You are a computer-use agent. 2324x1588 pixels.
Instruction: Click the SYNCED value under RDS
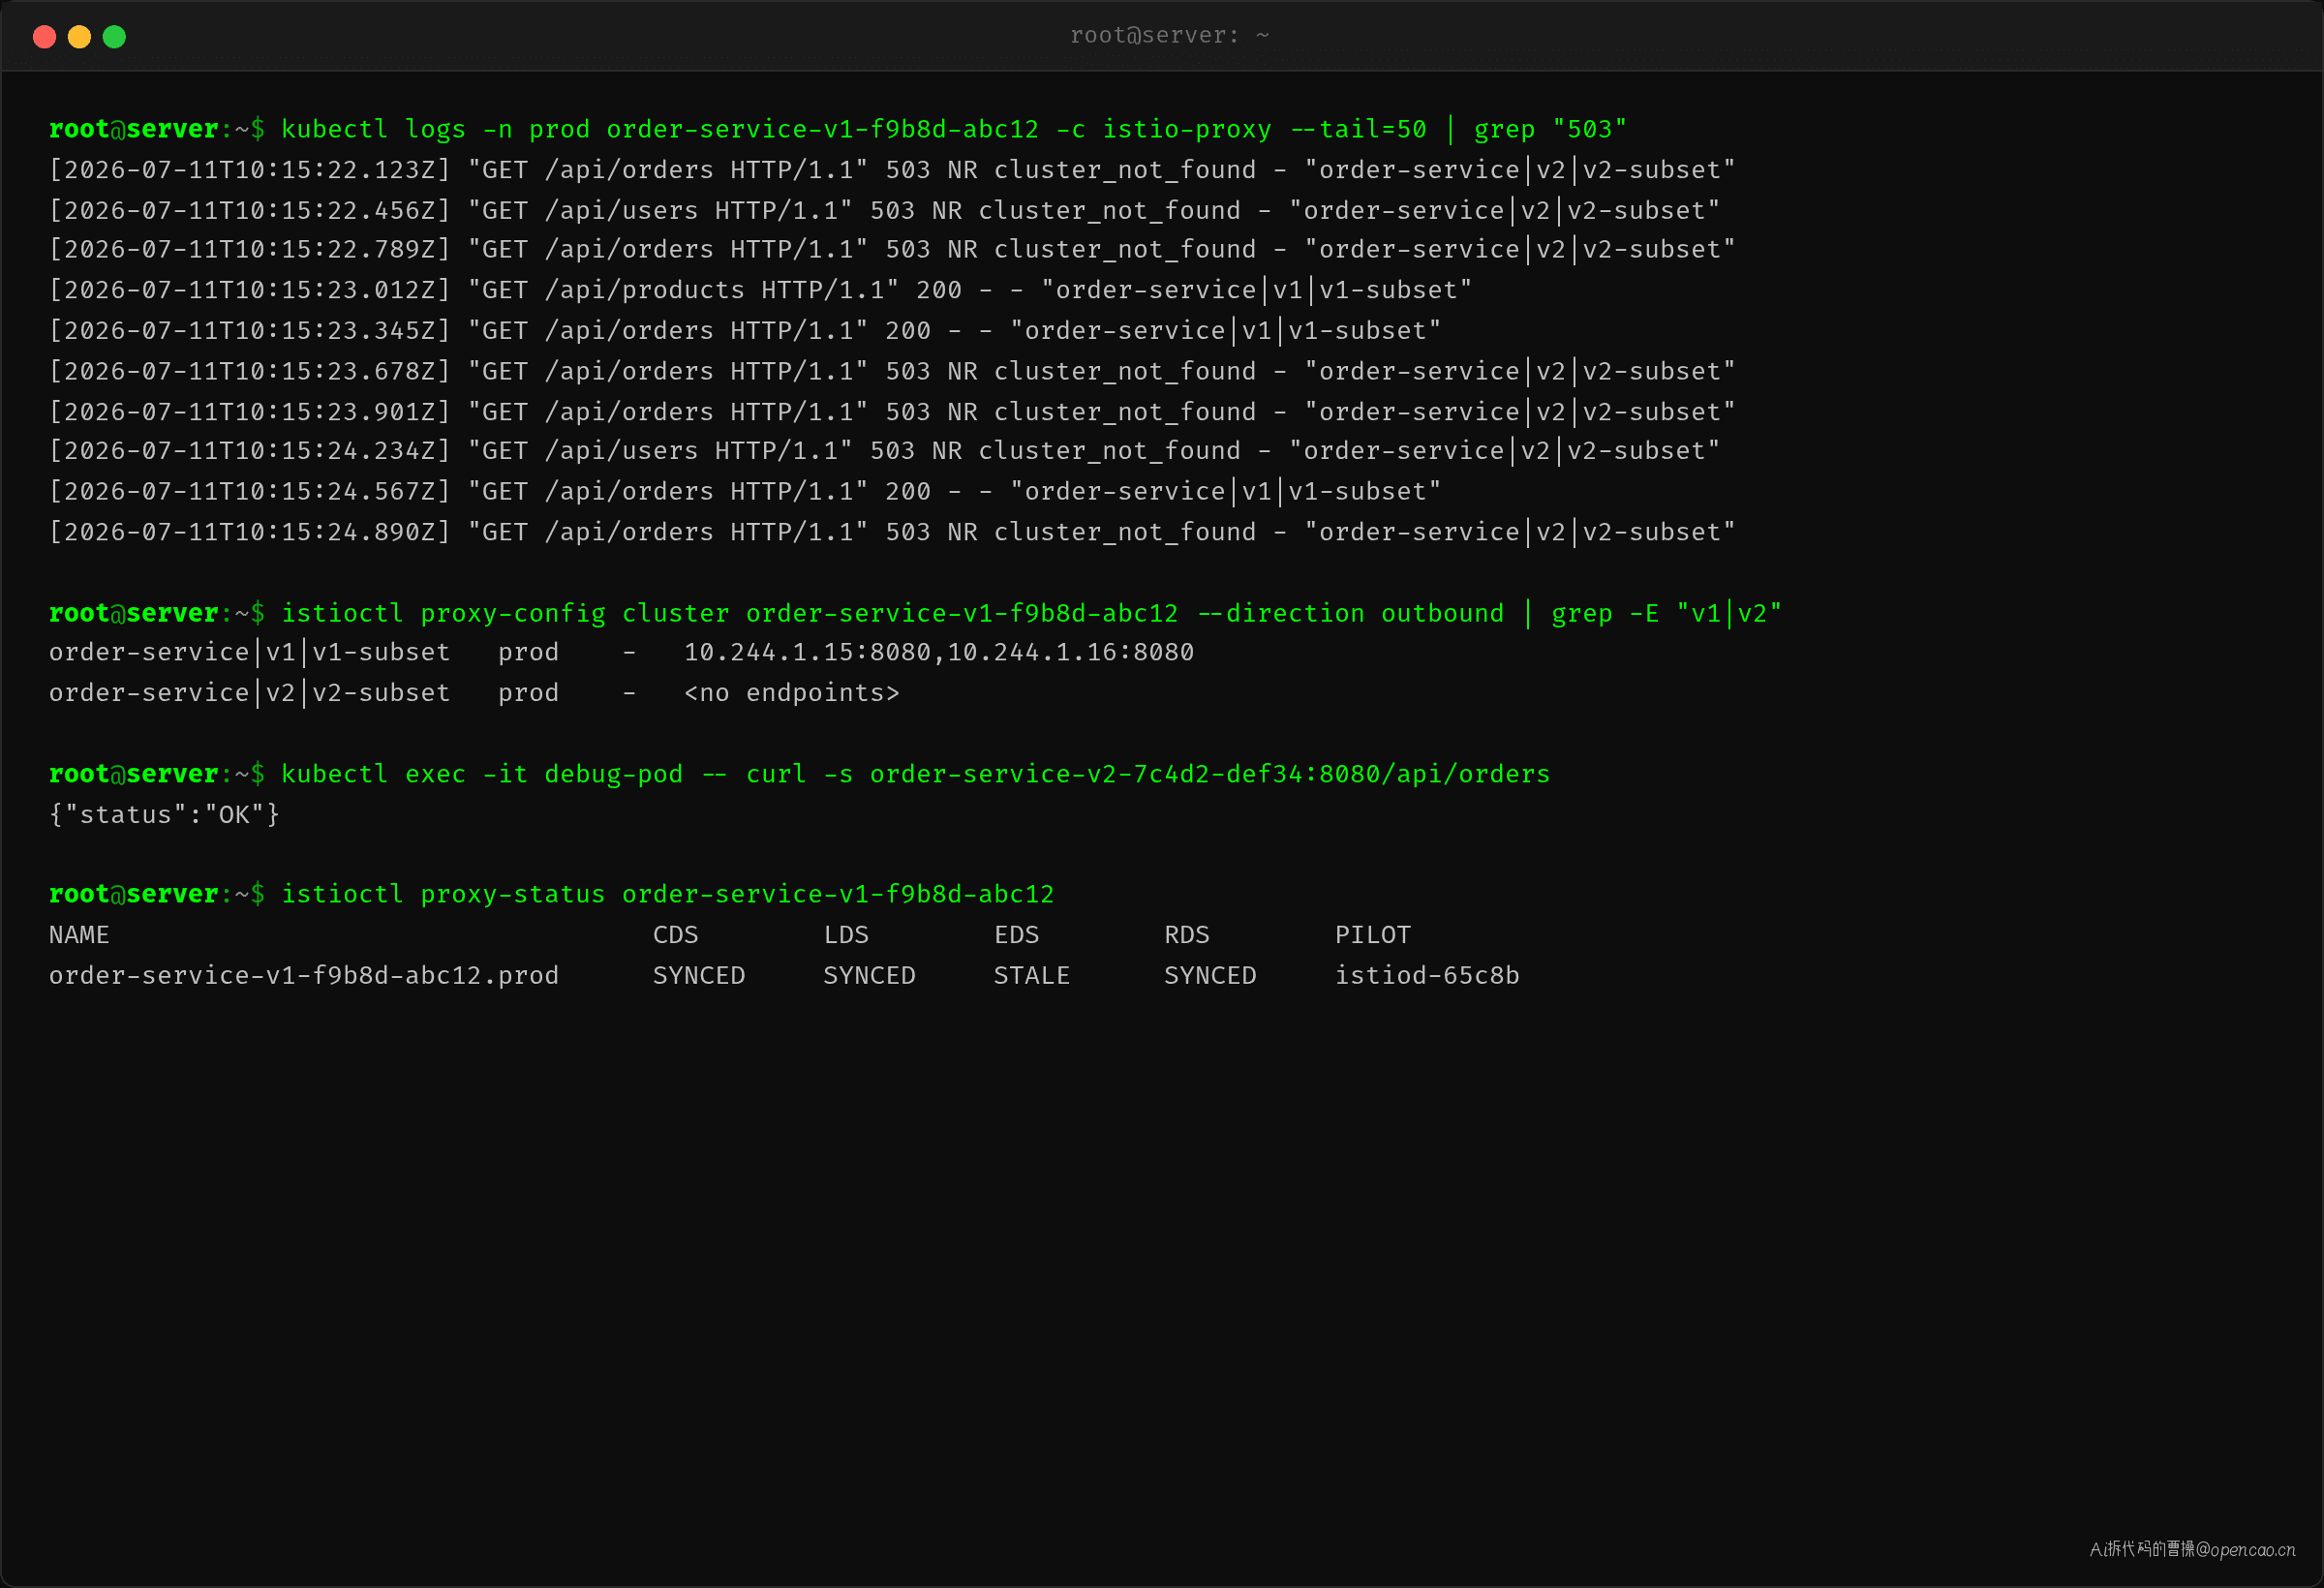(1210, 976)
